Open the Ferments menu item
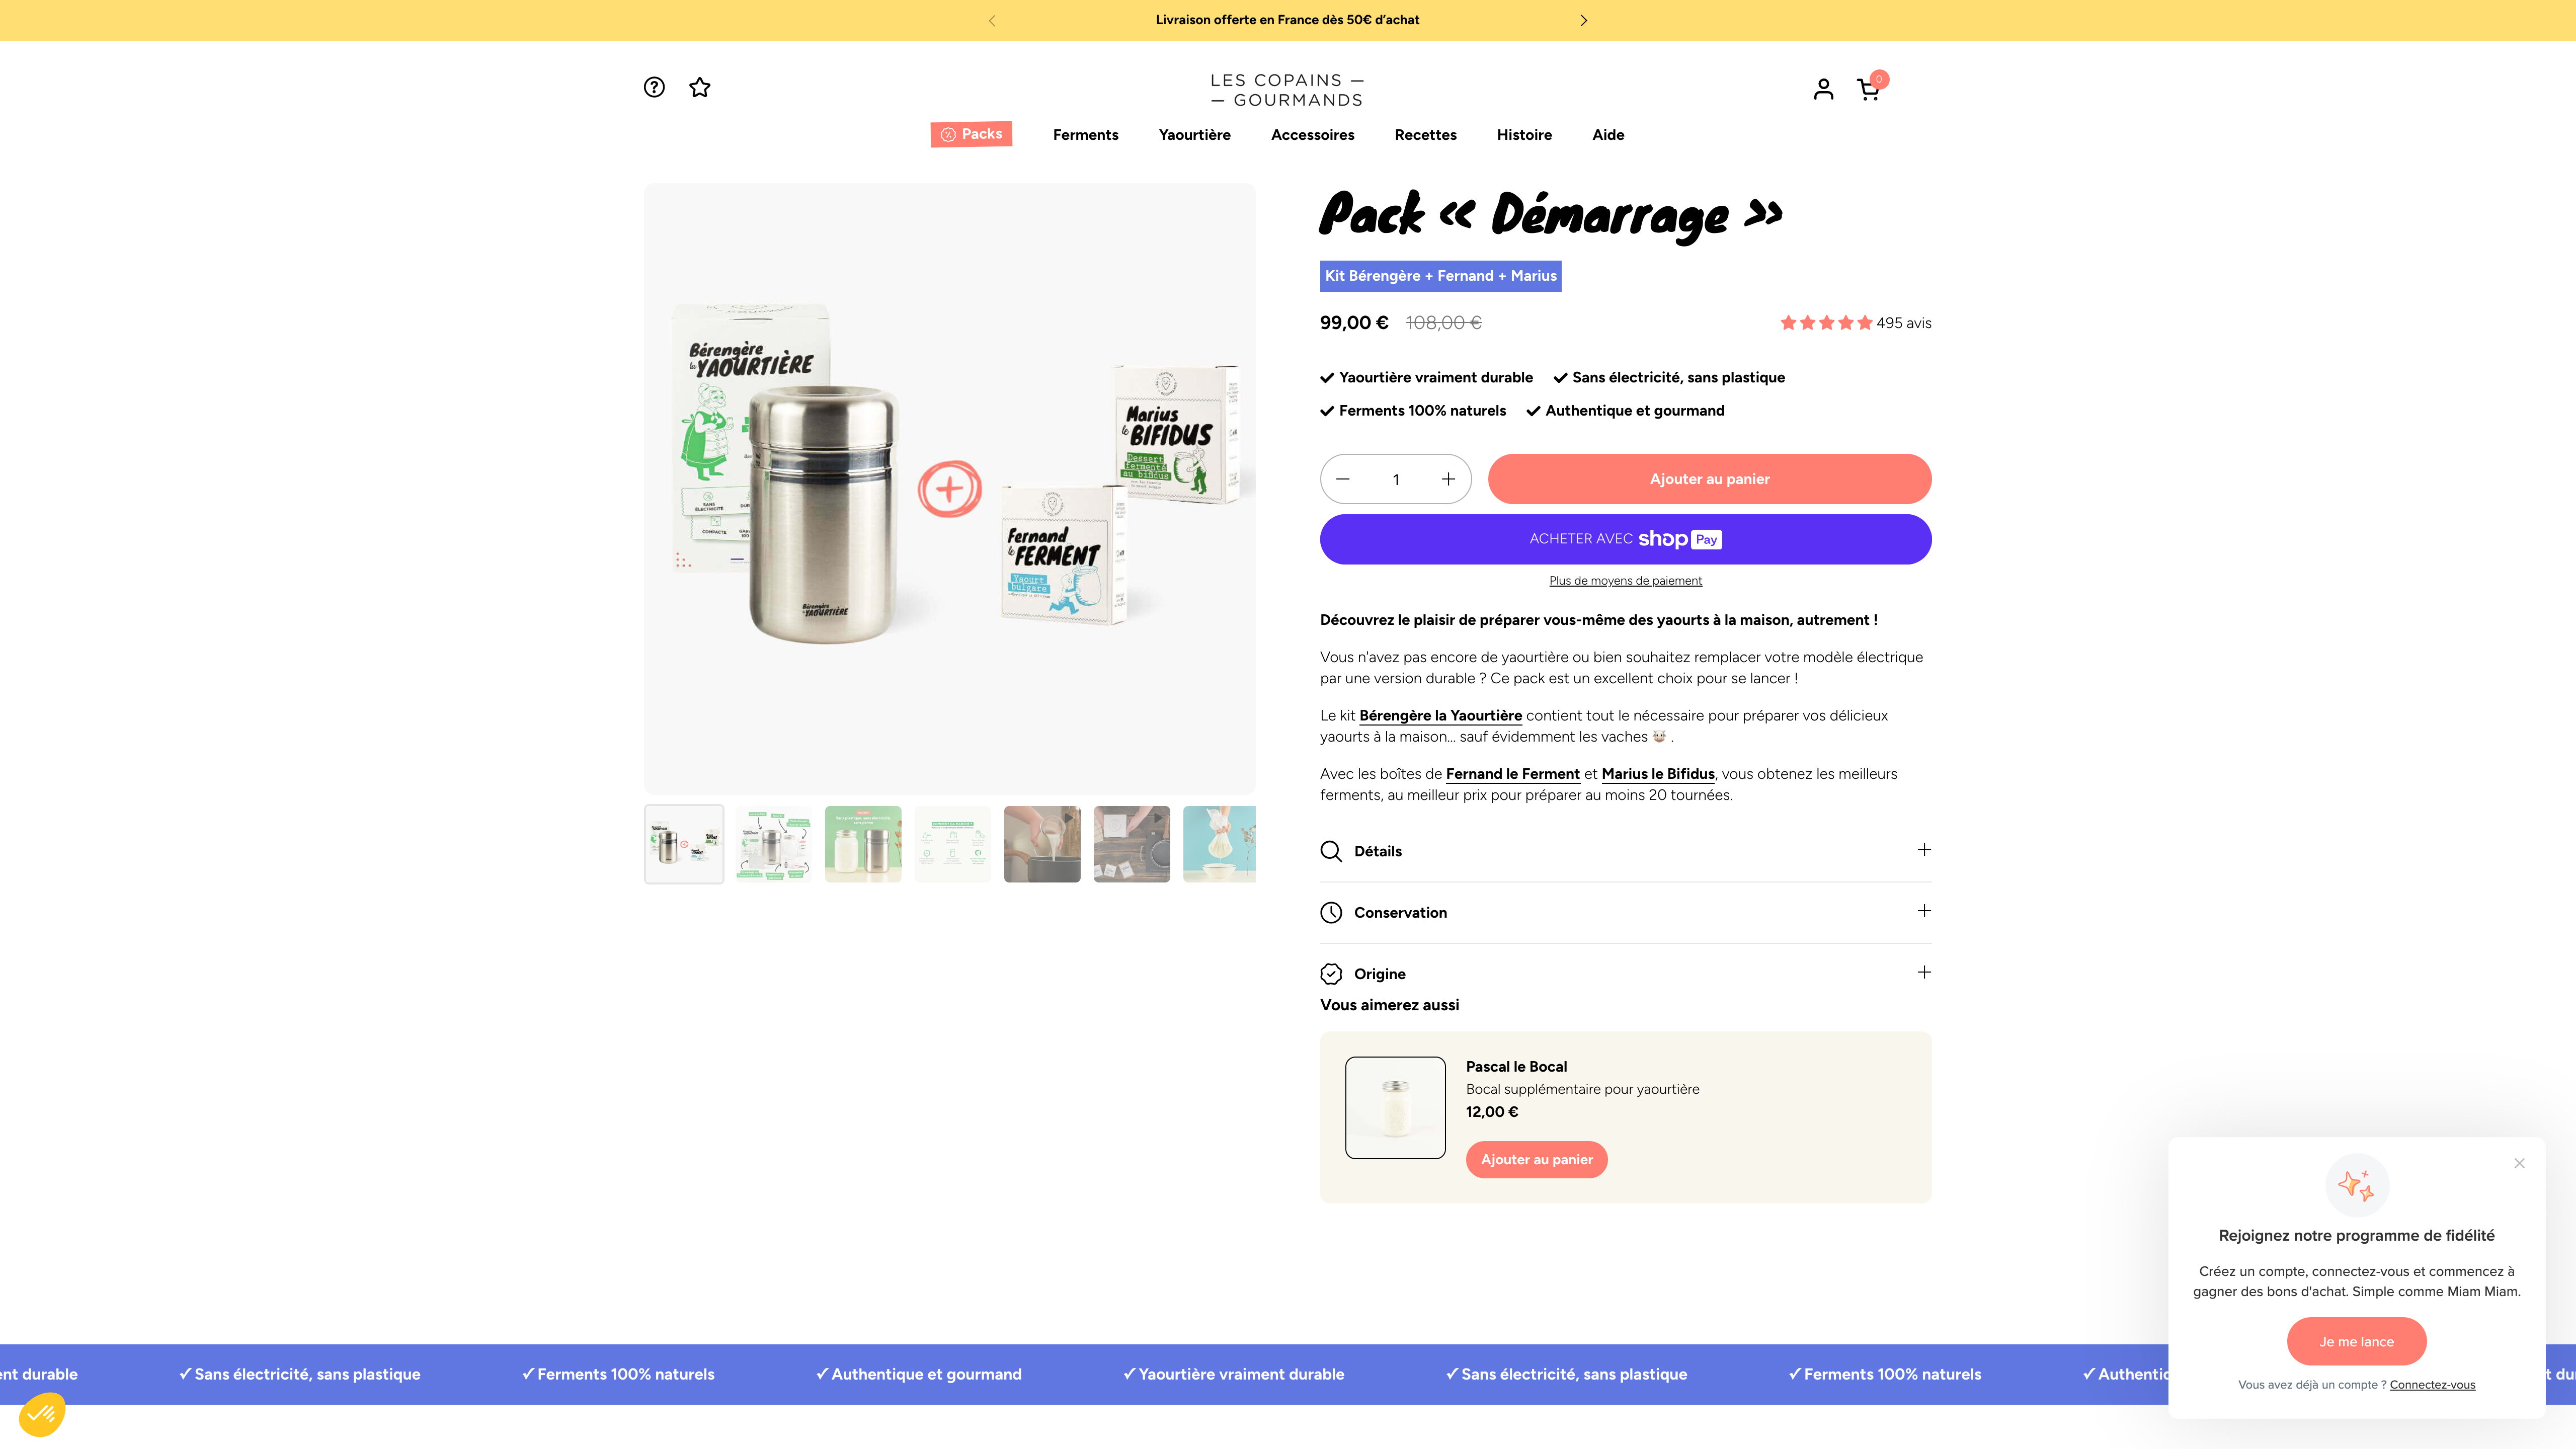Viewport: 2576px width, 1449px height. 1085,135
